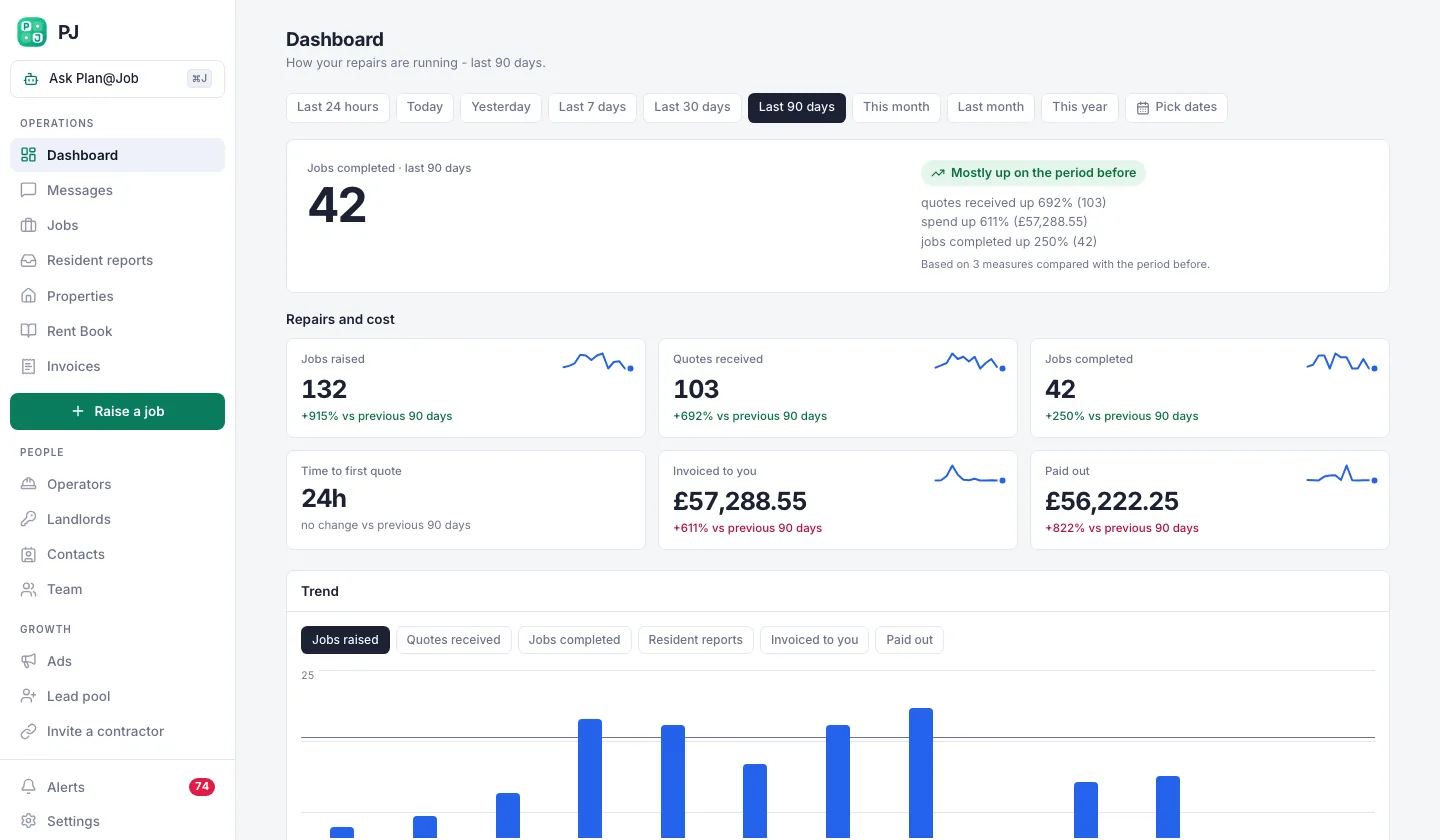Select the This month range
This screenshot has width=1440, height=840.
point(896,108)
